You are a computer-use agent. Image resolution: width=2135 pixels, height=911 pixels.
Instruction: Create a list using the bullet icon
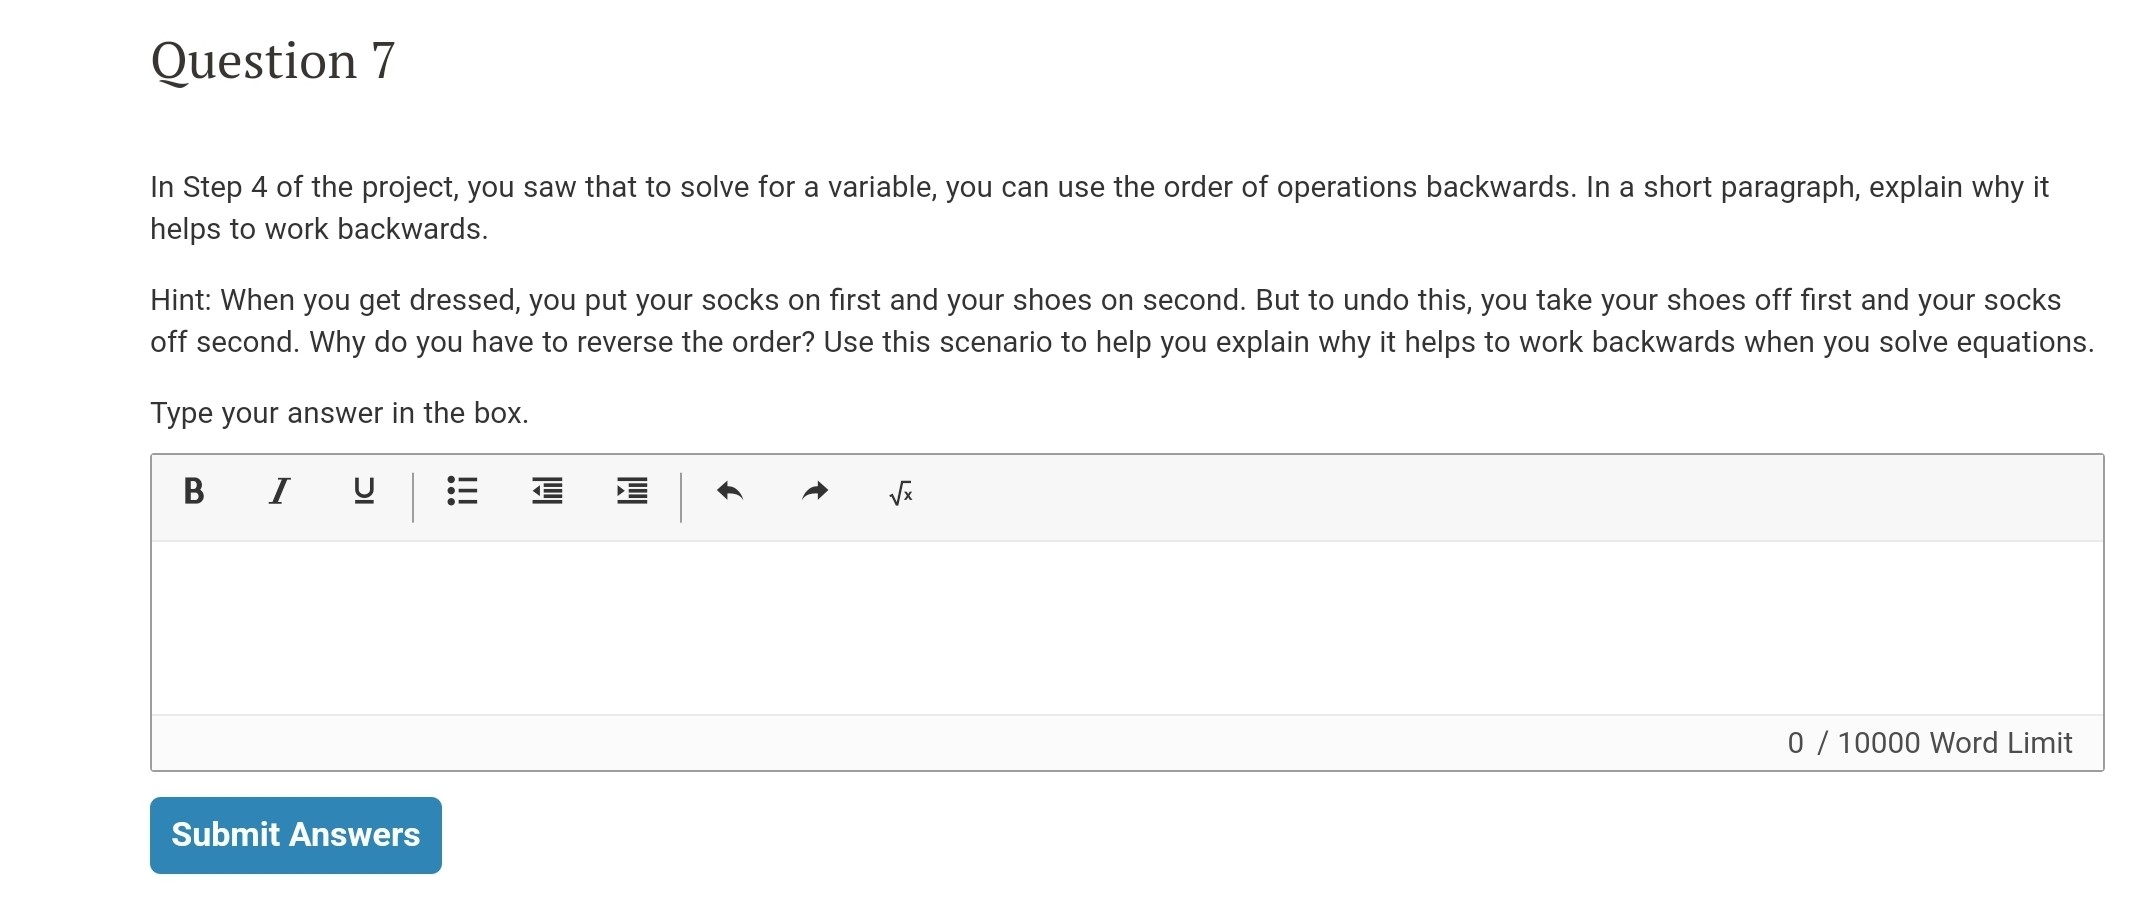(463, 492)
